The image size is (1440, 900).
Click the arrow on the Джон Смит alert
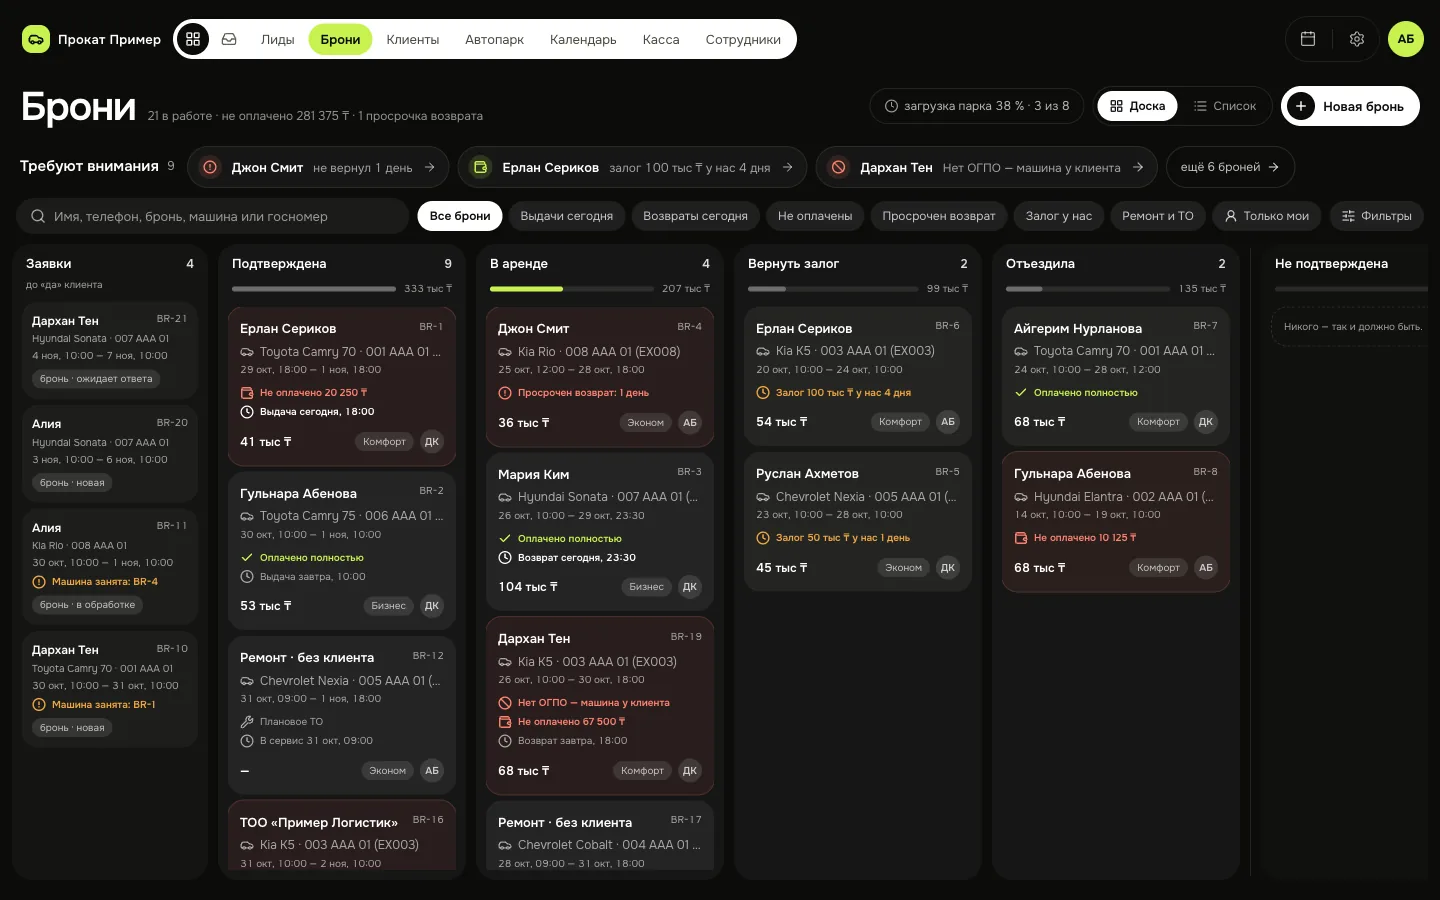(x=429, y=167)
